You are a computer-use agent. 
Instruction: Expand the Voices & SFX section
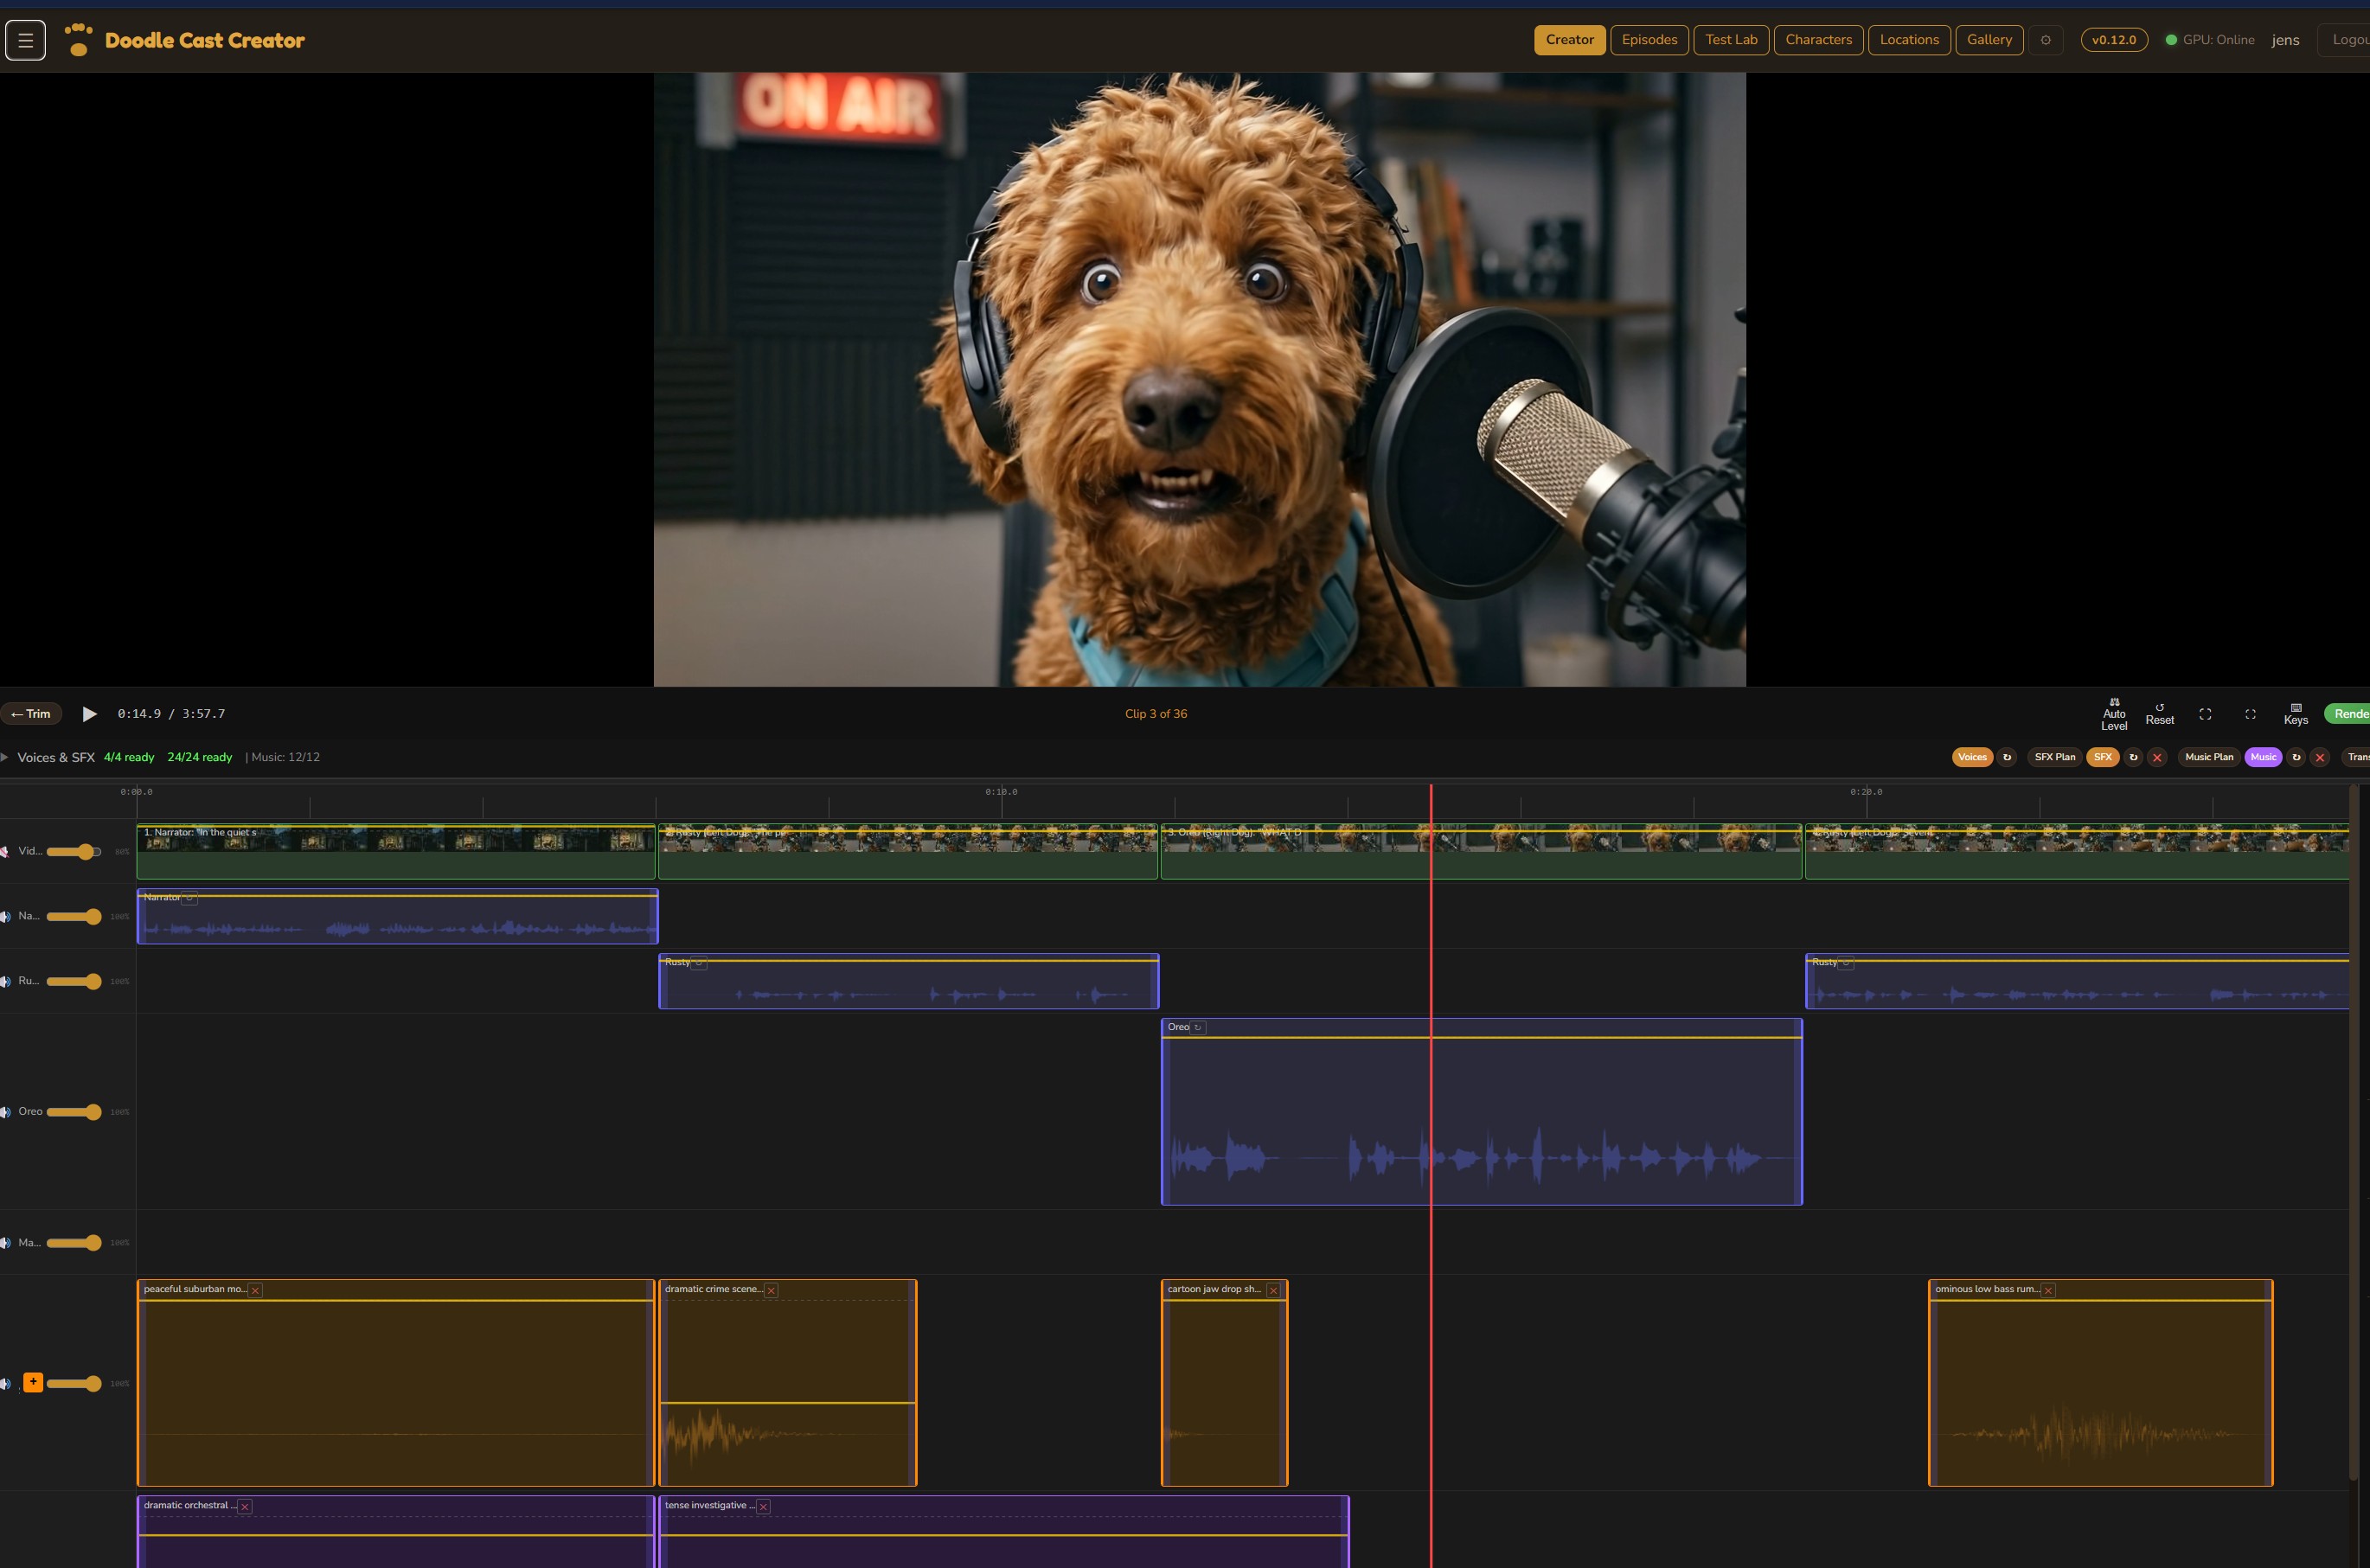(7, 757)
